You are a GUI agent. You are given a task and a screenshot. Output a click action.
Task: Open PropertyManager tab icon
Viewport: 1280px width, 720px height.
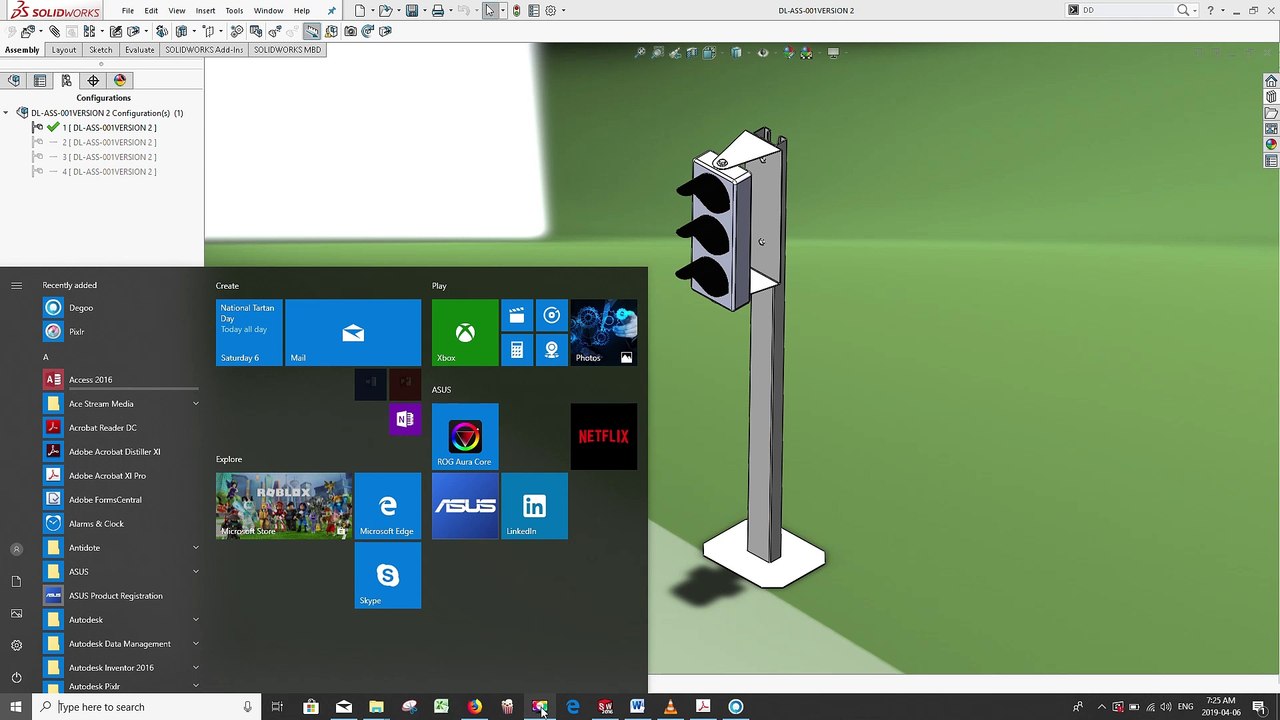40,80
